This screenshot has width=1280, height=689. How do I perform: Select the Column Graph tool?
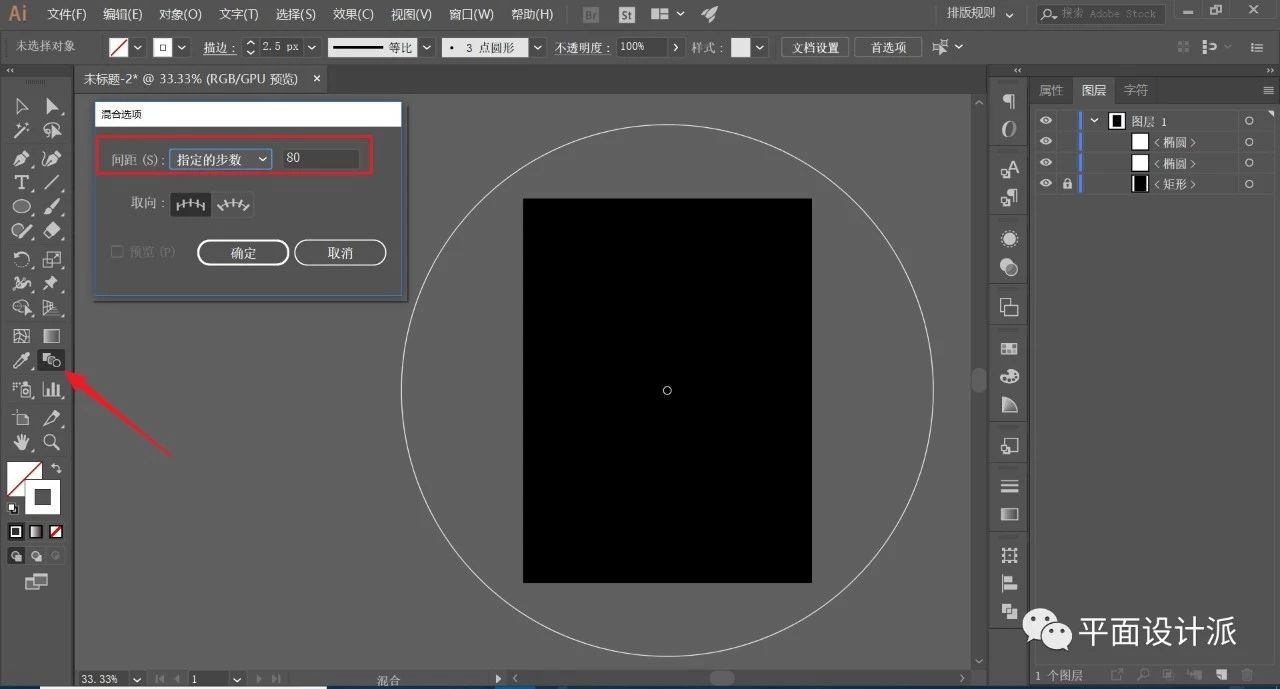[52, 389]
